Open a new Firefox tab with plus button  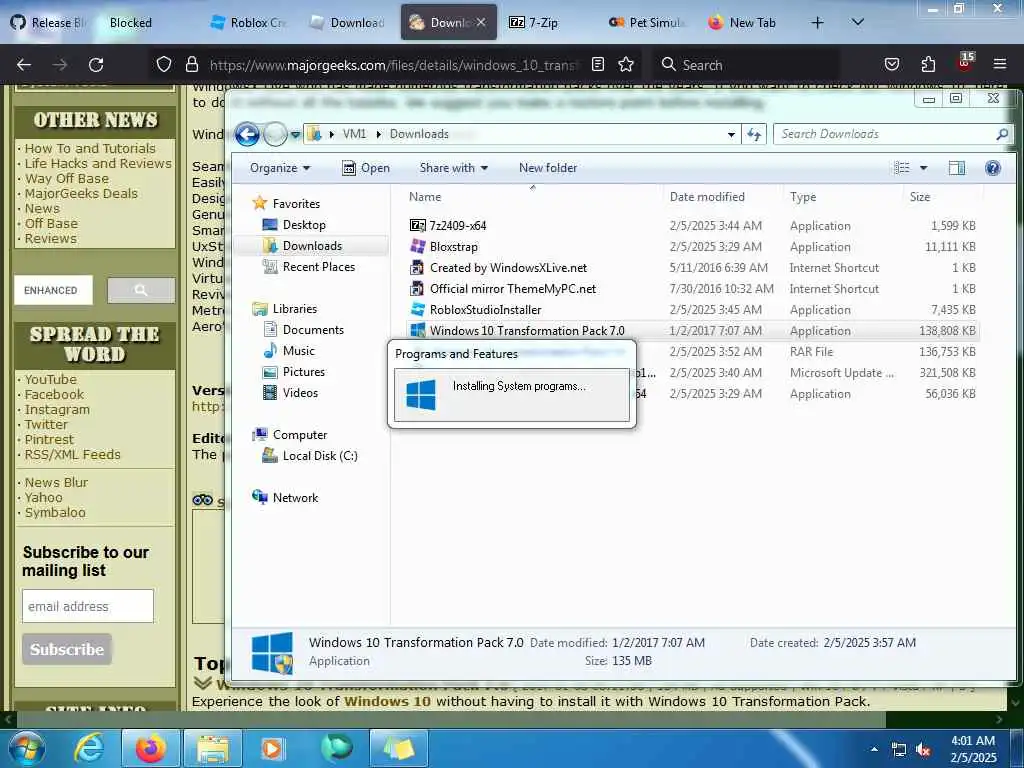(817, 23)
